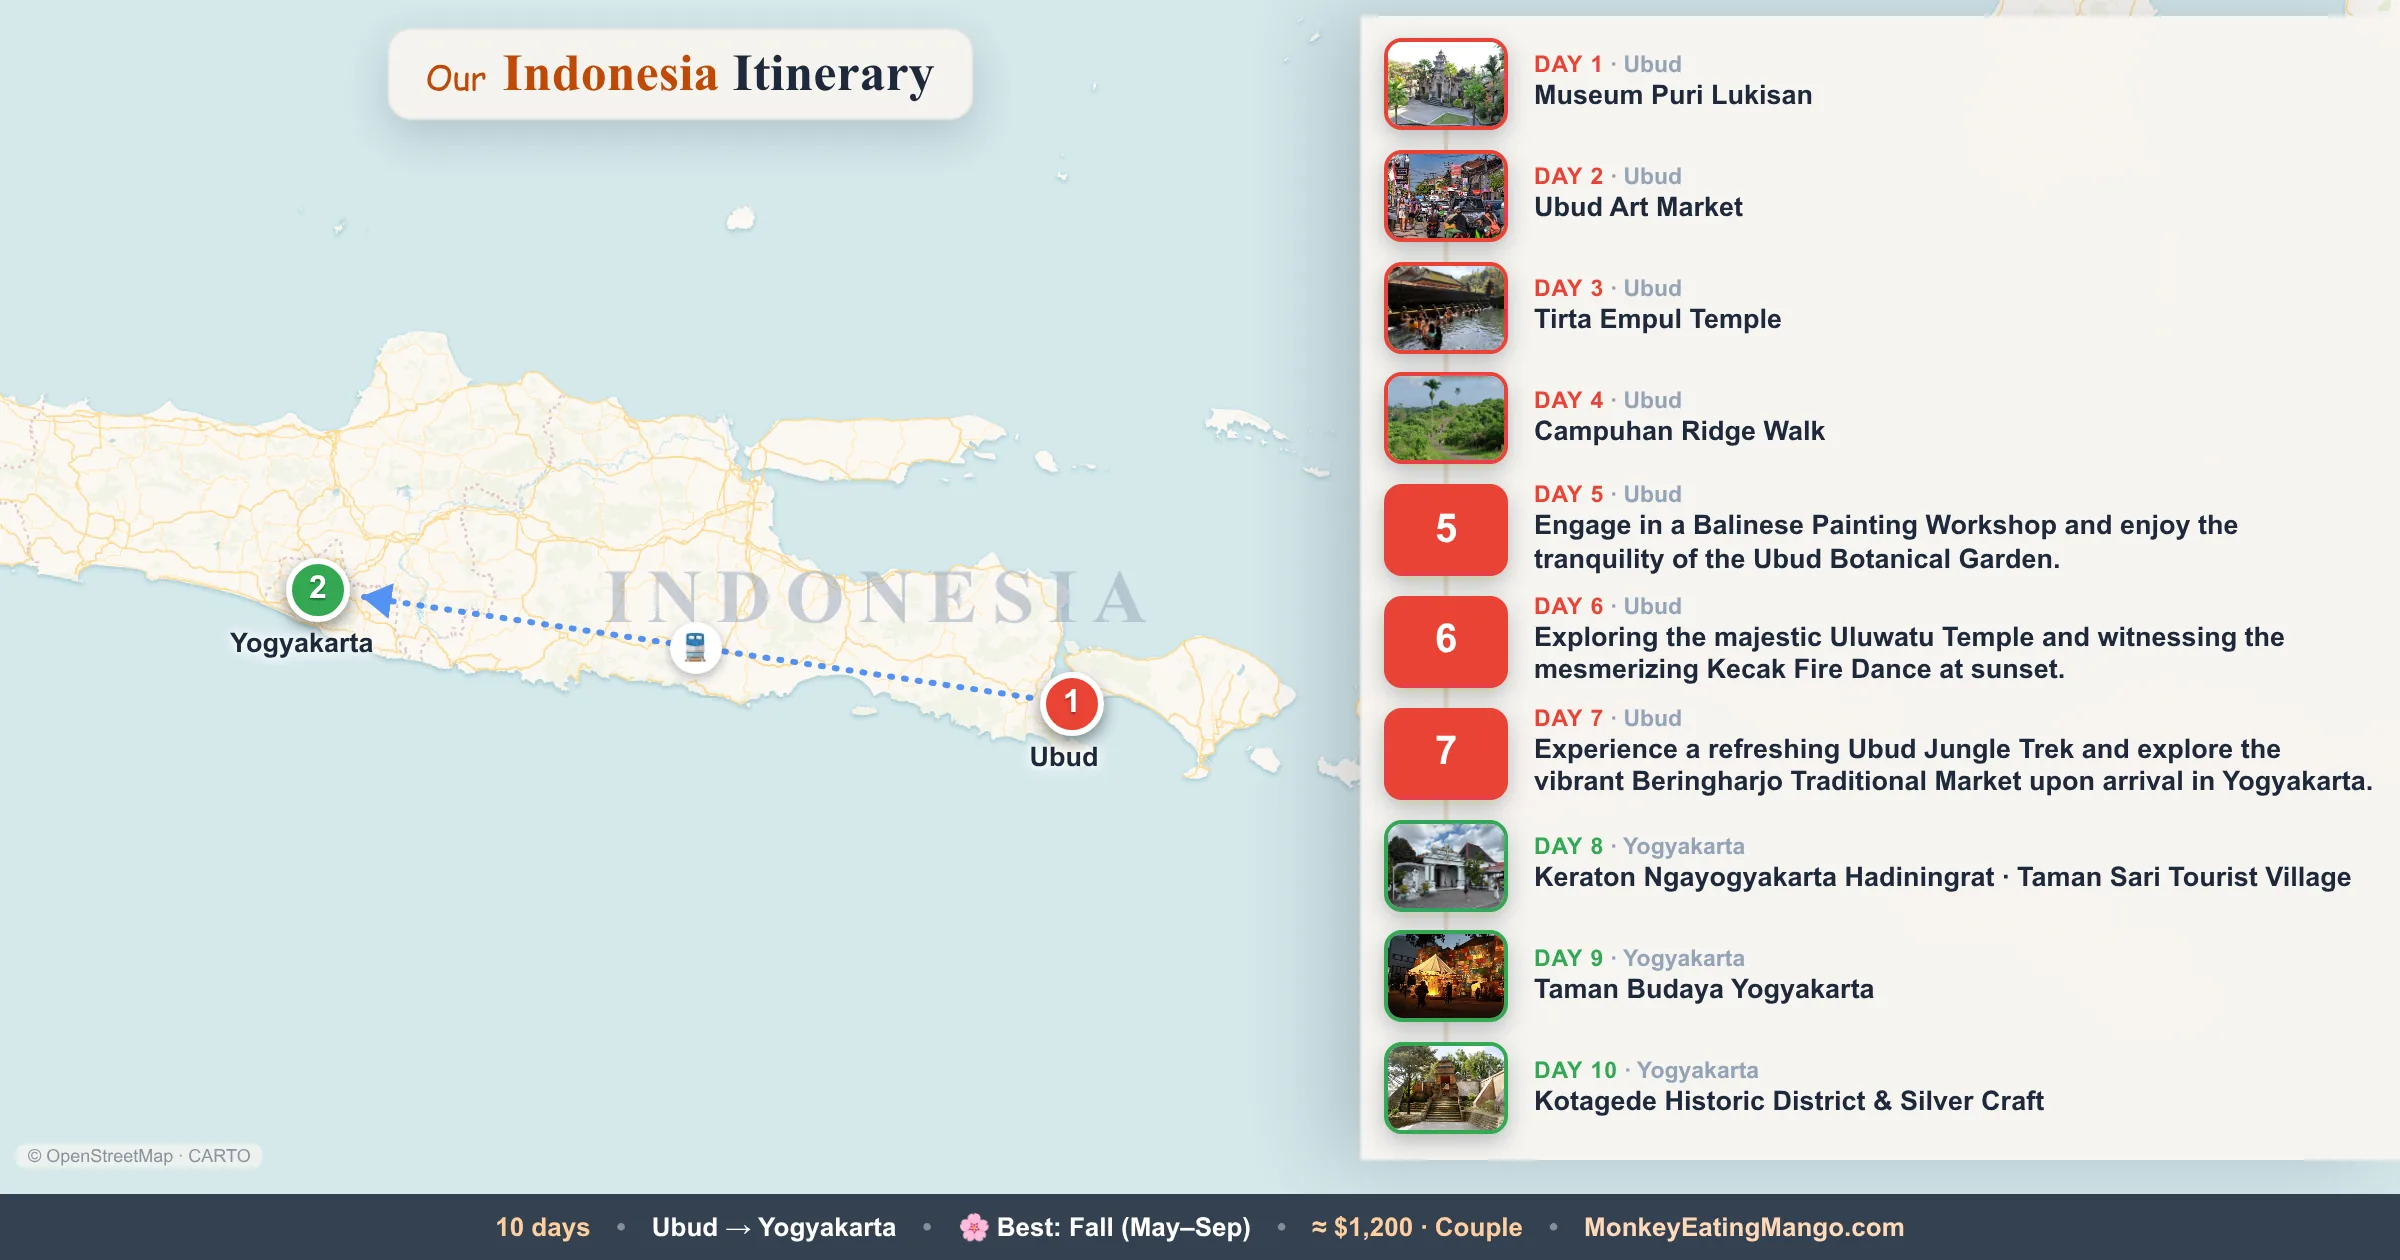The image size is (2400, 1260).
Task: Click the OpenStreetMap · CARTO attribution
Action: click(139, 1156)
